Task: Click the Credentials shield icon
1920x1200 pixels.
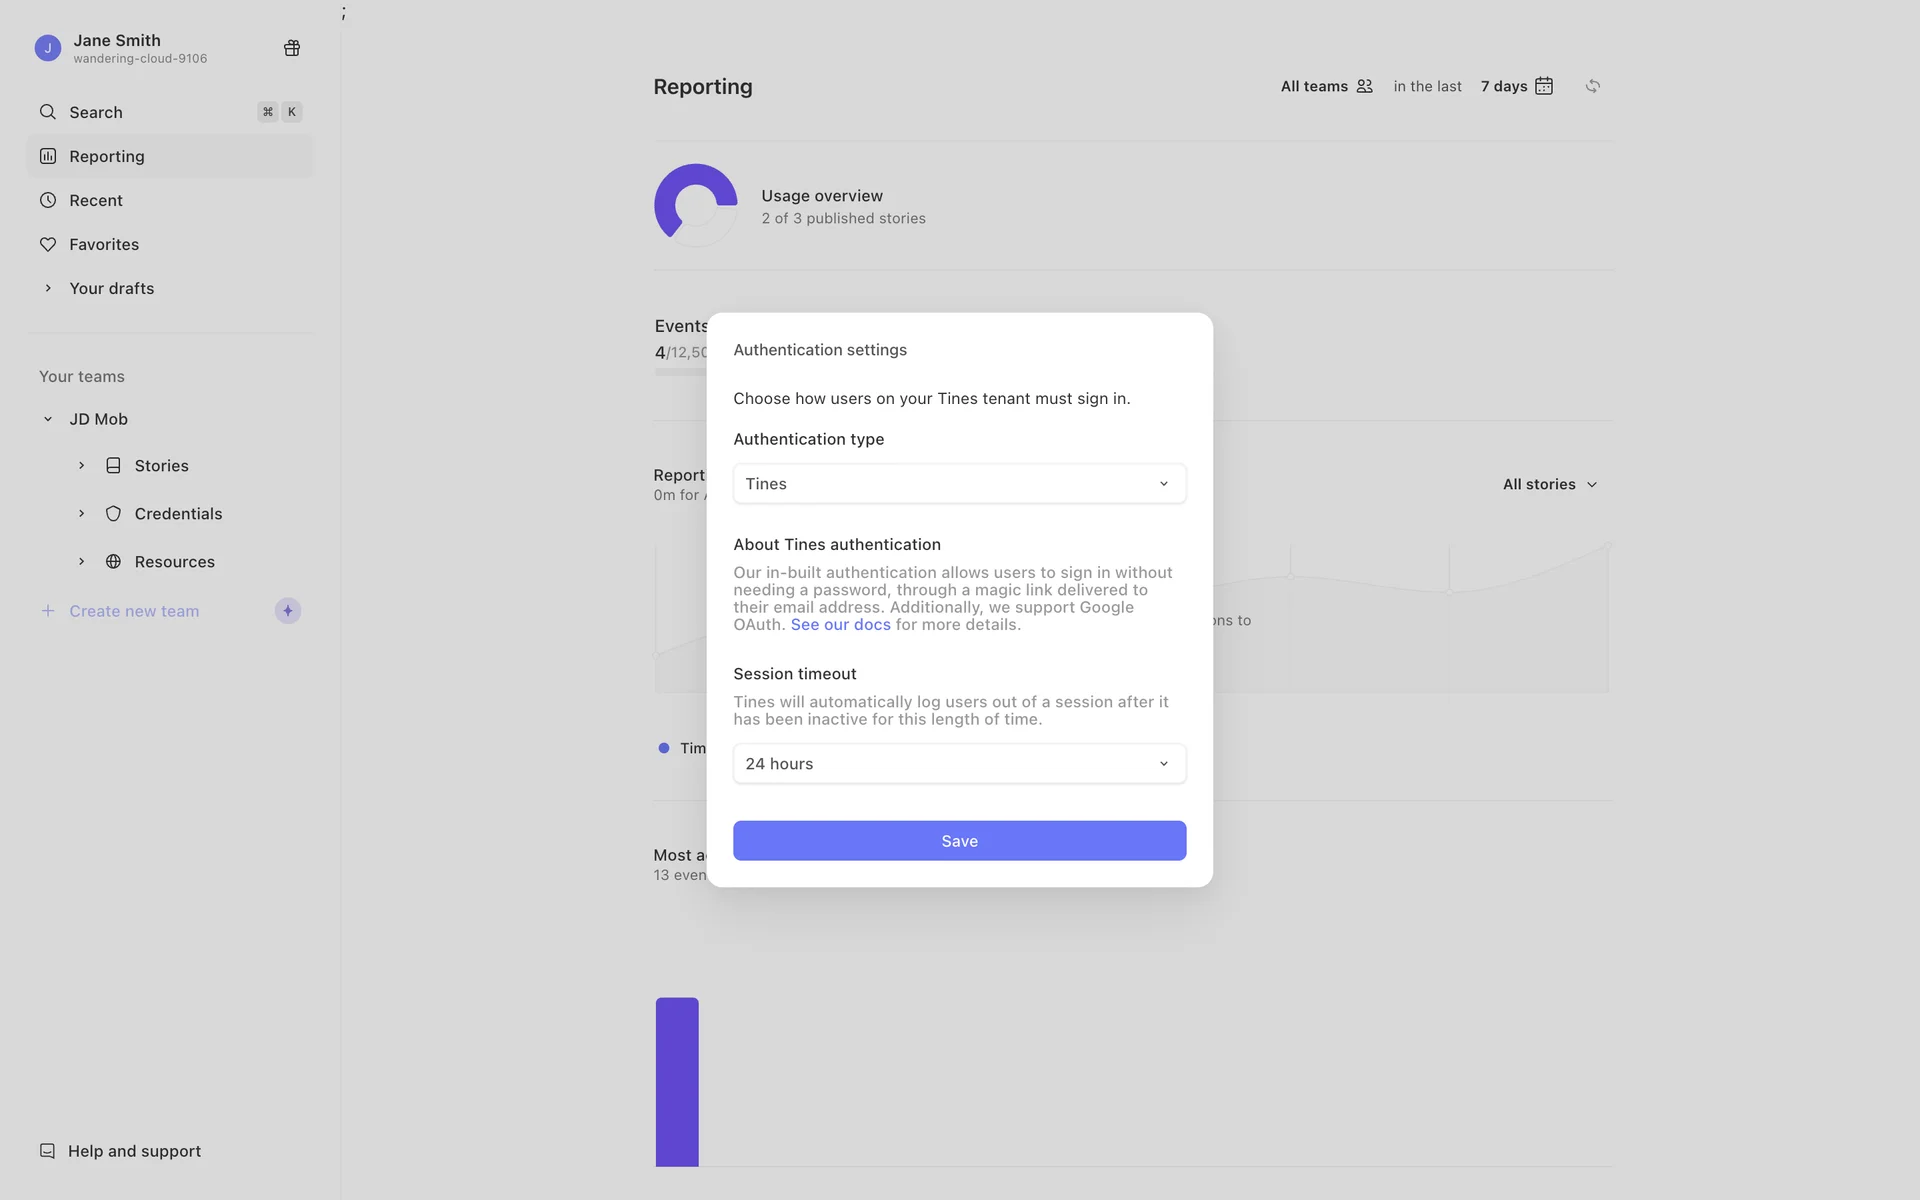Action: click(114, 514)
